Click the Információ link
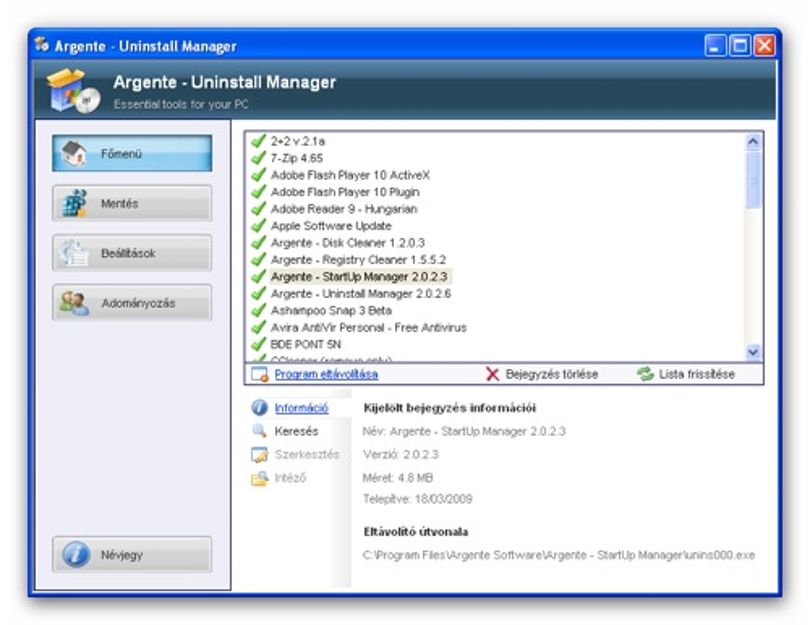The width and height of the screenshot is (810, 625). pos(301,408)
